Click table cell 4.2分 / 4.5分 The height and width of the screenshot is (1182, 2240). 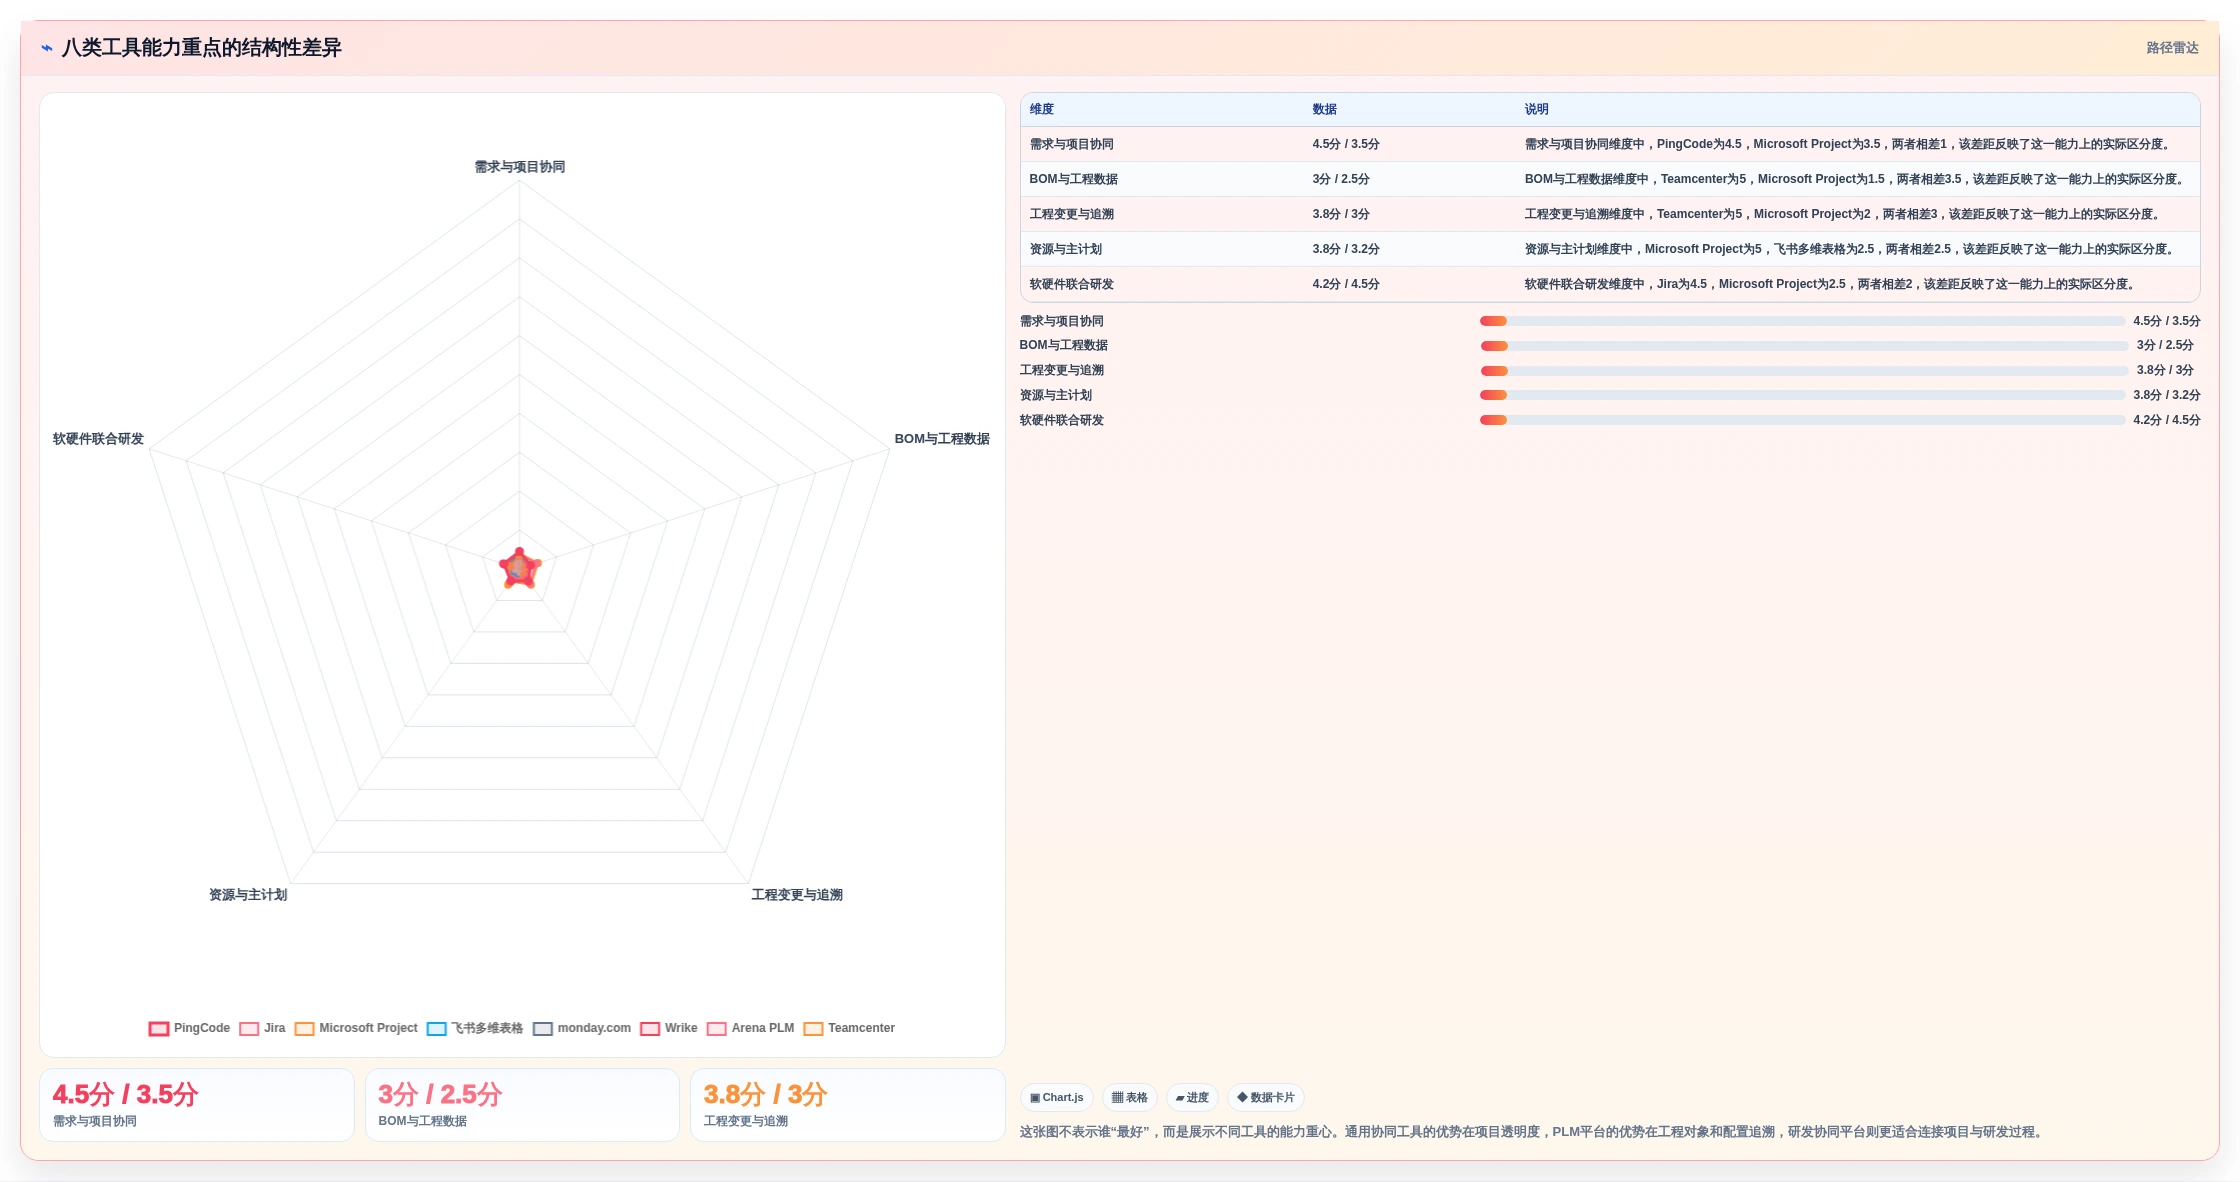tap(1346, 284)
